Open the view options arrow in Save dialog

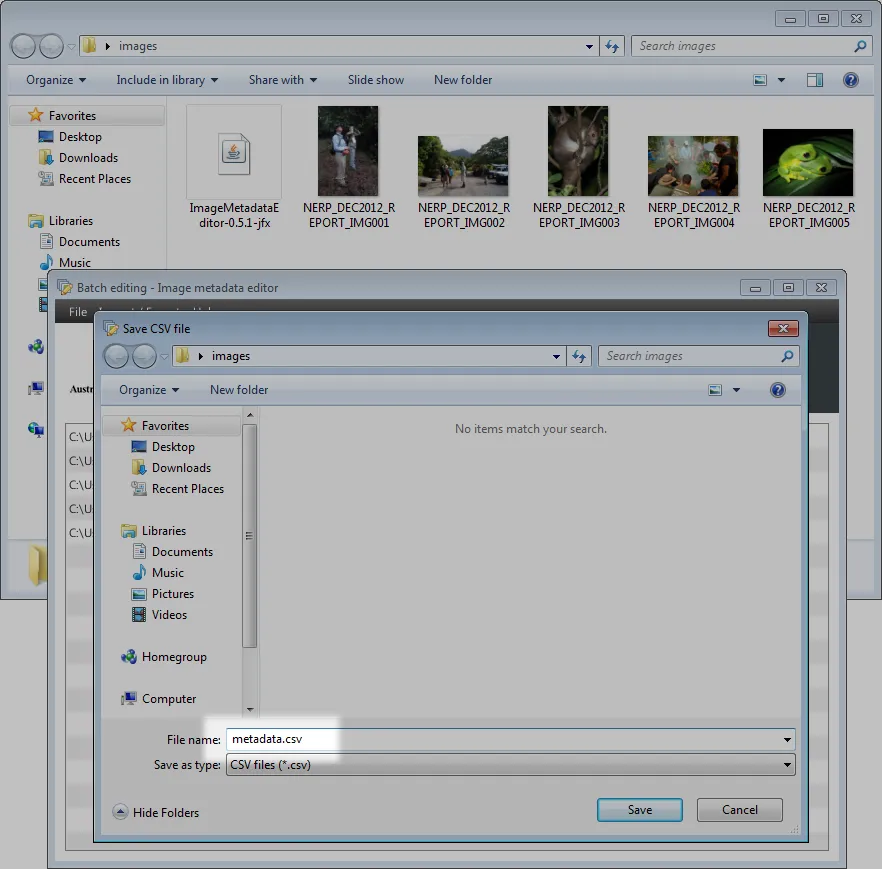click(736, 390)
